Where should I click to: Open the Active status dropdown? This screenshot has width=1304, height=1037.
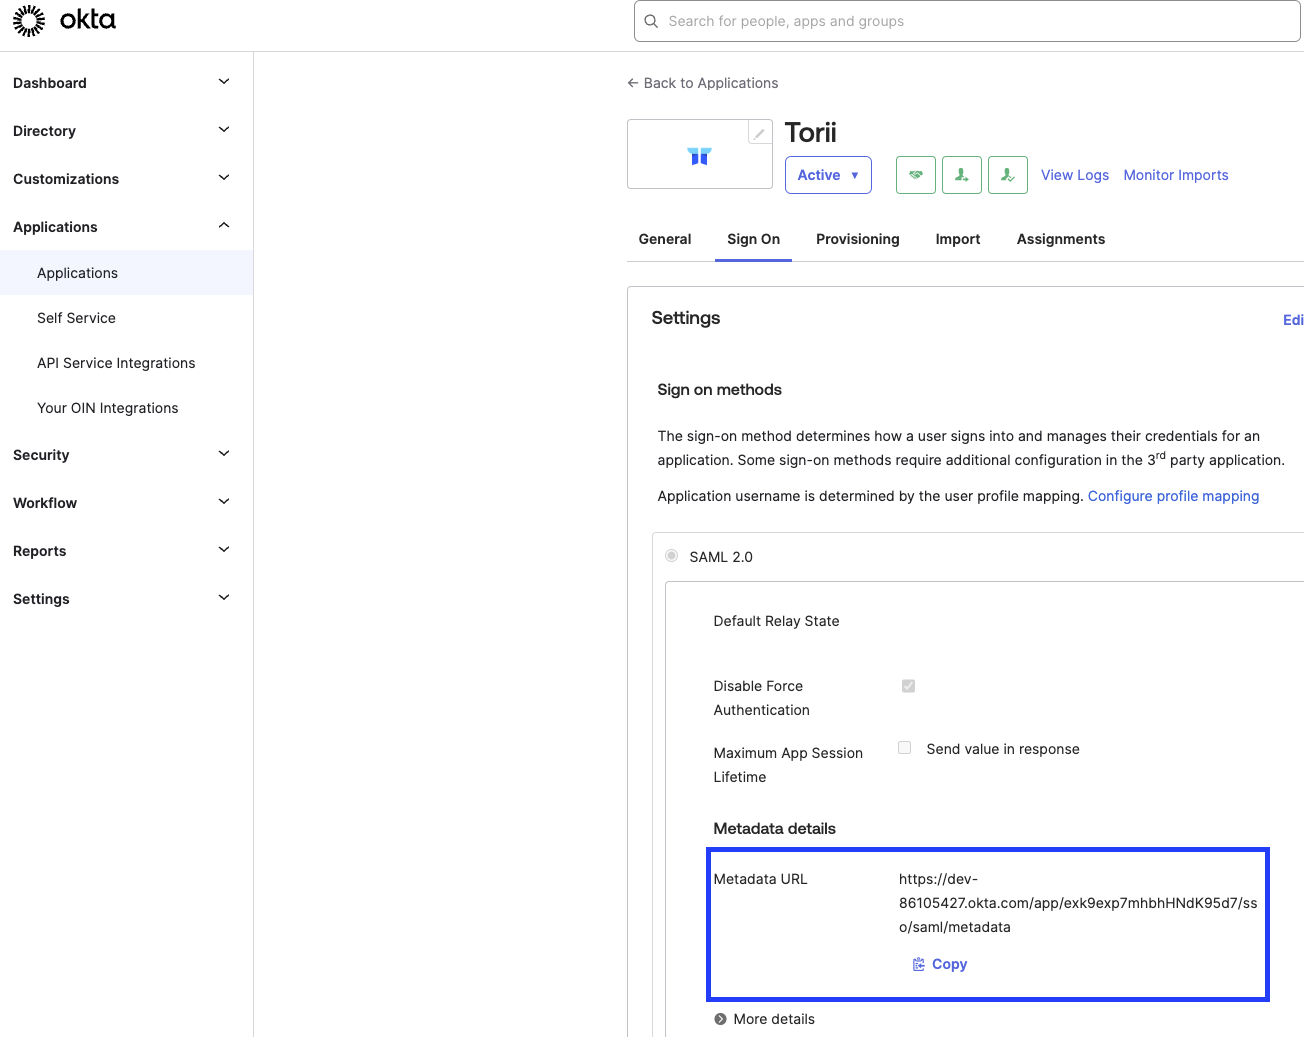[828, 175]
